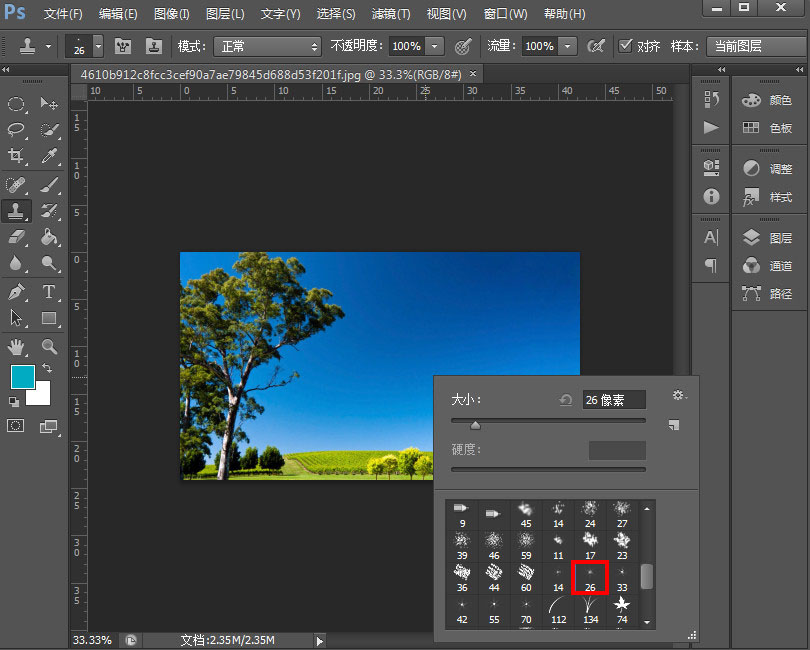The image size is (810, 650).
Task: Select the Lasso tool
Action: point(16,129)
